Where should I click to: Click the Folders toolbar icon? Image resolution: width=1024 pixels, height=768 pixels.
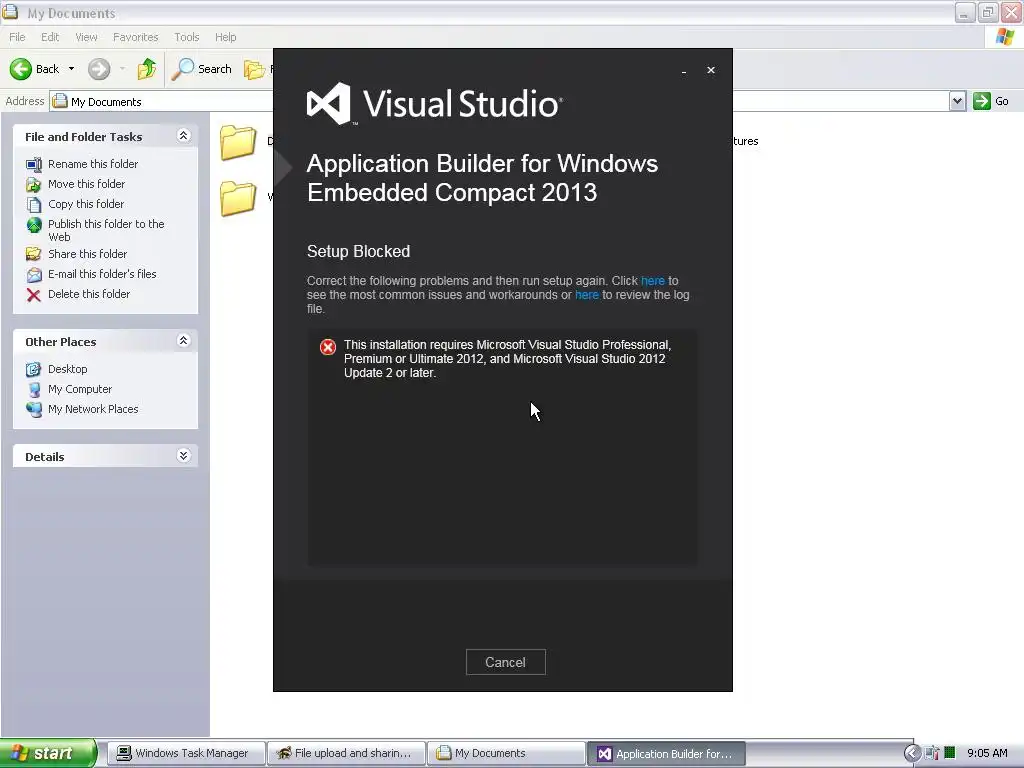pos(255,69)
